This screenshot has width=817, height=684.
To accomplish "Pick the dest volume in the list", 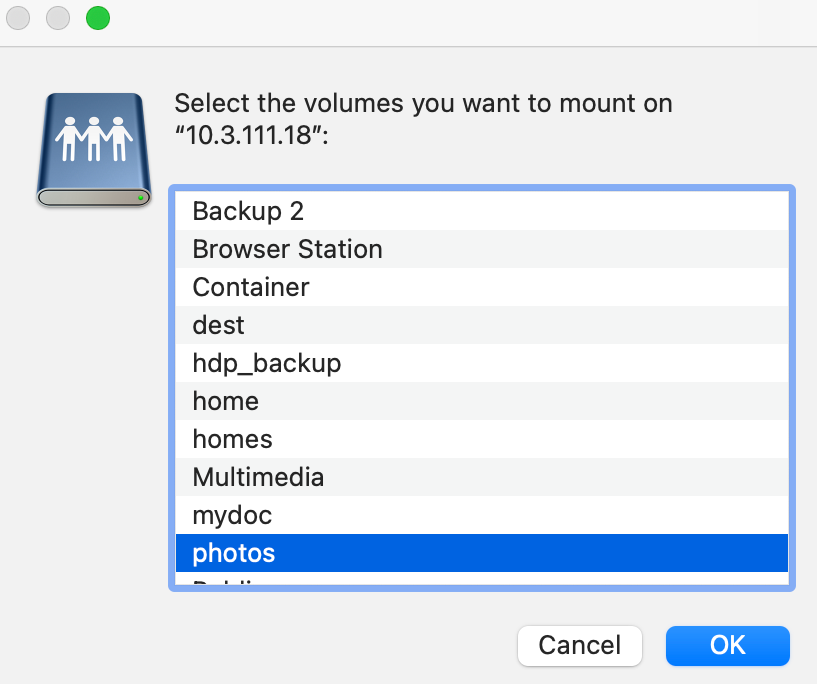I will point(219,325).
